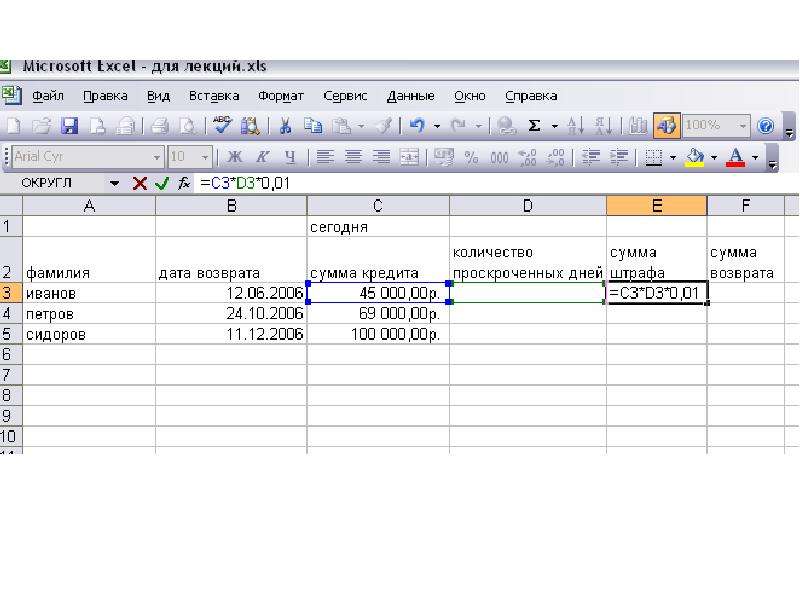The width and height of the screenshot is (800, 600).
Task: Cancel formula entry with red X
Action: pos(139,183)
